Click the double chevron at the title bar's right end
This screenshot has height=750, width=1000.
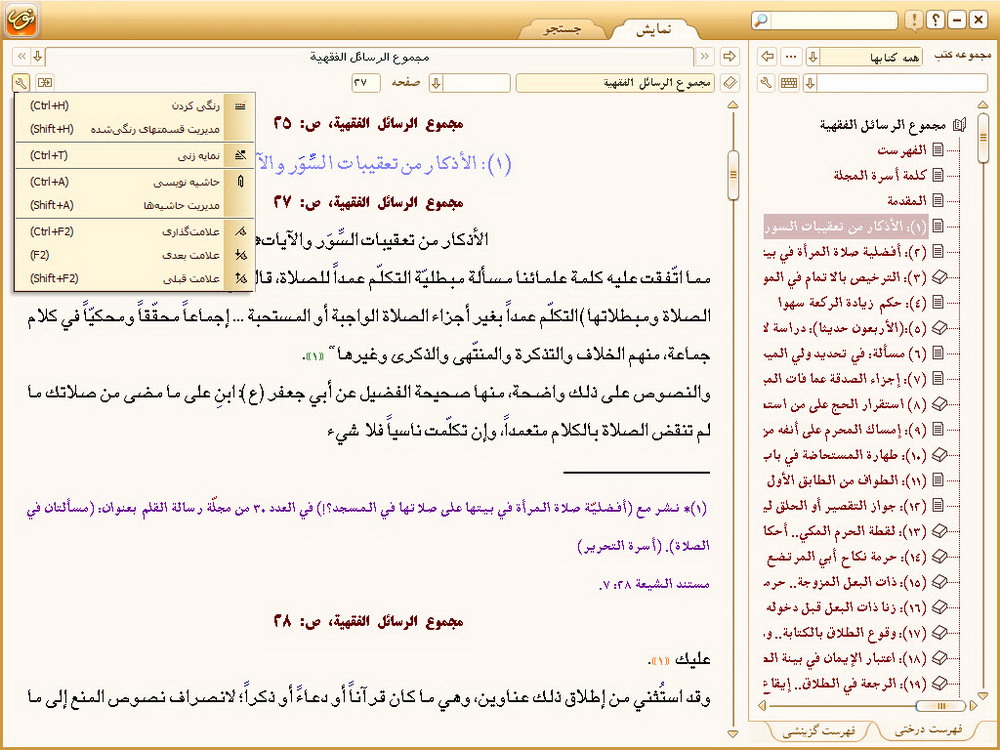coord(704,57)
